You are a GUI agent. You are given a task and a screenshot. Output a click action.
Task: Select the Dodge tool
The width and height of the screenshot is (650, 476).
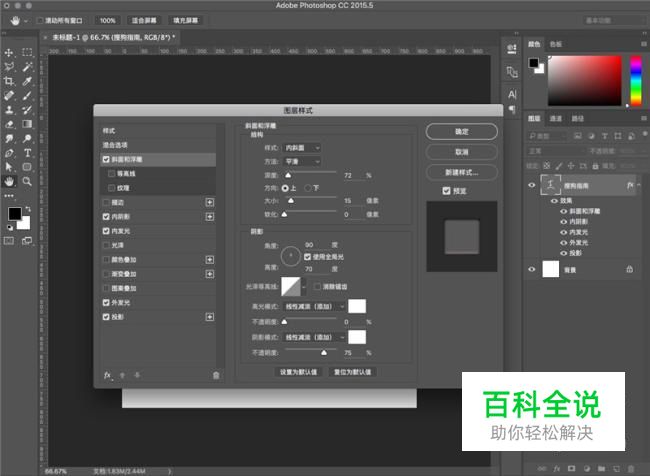(x=27, y=138)
